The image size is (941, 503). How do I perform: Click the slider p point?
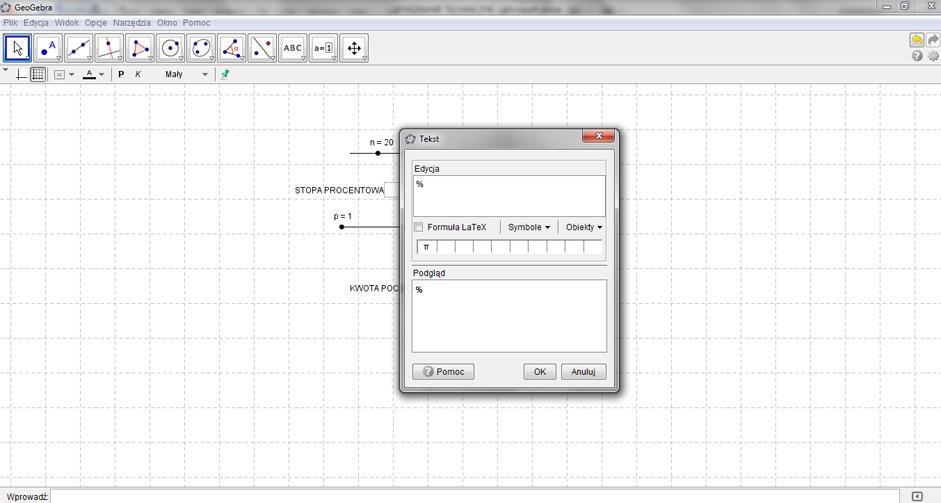tap(341, 227)
